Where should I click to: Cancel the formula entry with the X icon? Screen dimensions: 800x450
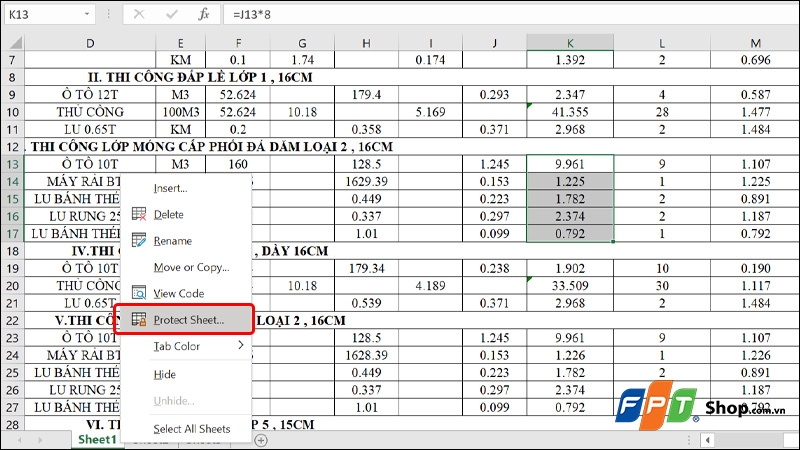pyautogui.click(x=139, y=14)
